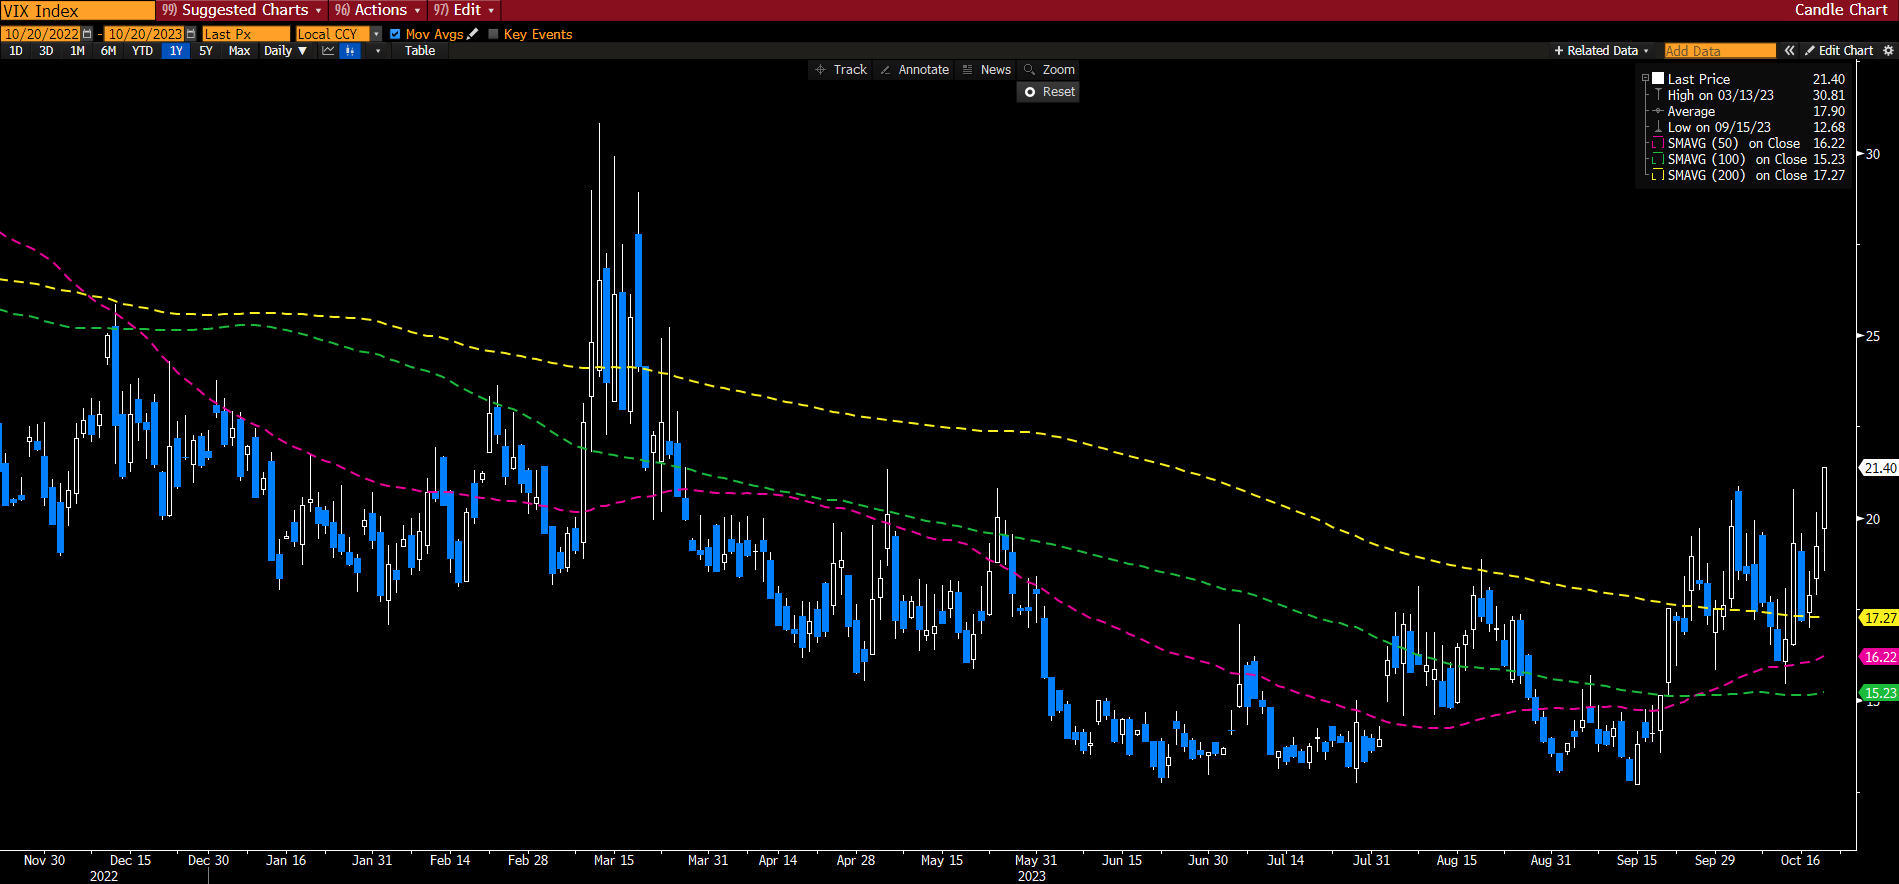Viewport: 1899px width, 884px height.
Task: Click the SMAVG (200) yellow swatch
Action: click(x=1658, y=175)
